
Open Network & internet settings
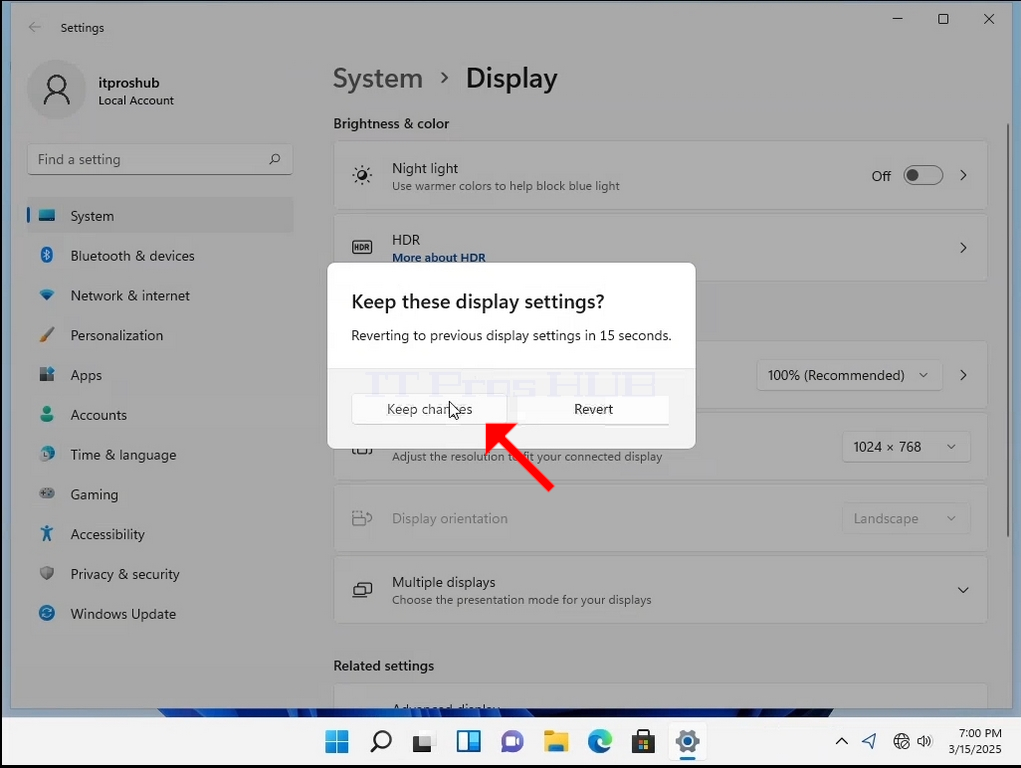click(160, 295)
